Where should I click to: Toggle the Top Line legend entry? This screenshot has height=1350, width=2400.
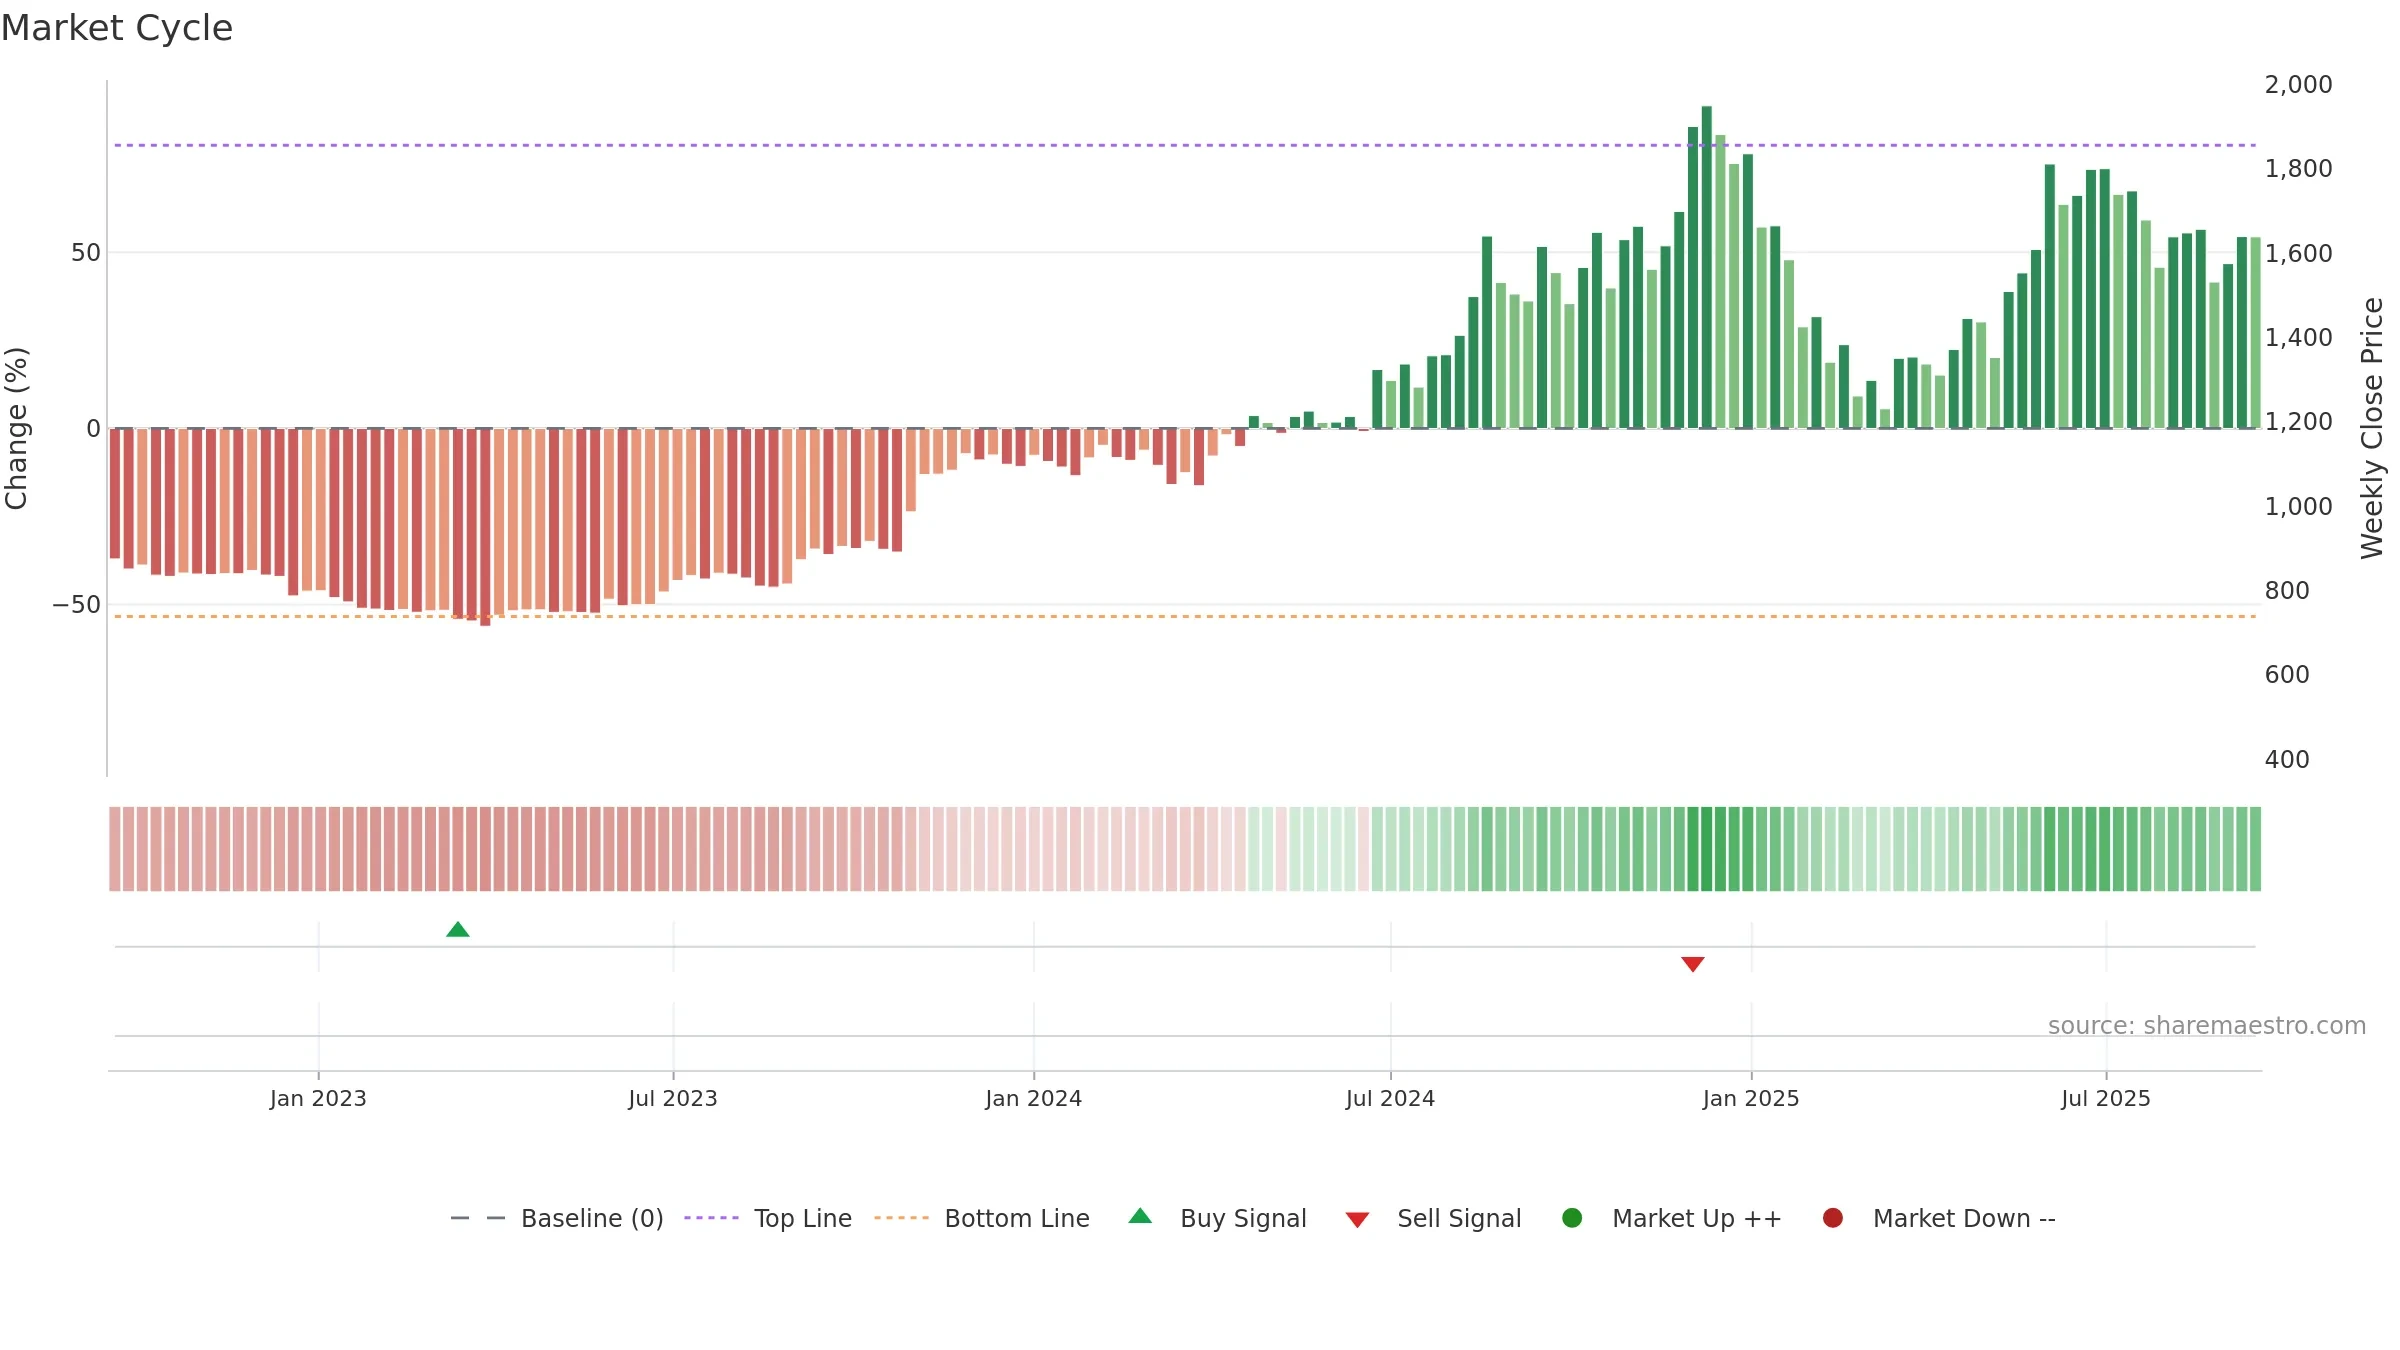[768, 1218]
